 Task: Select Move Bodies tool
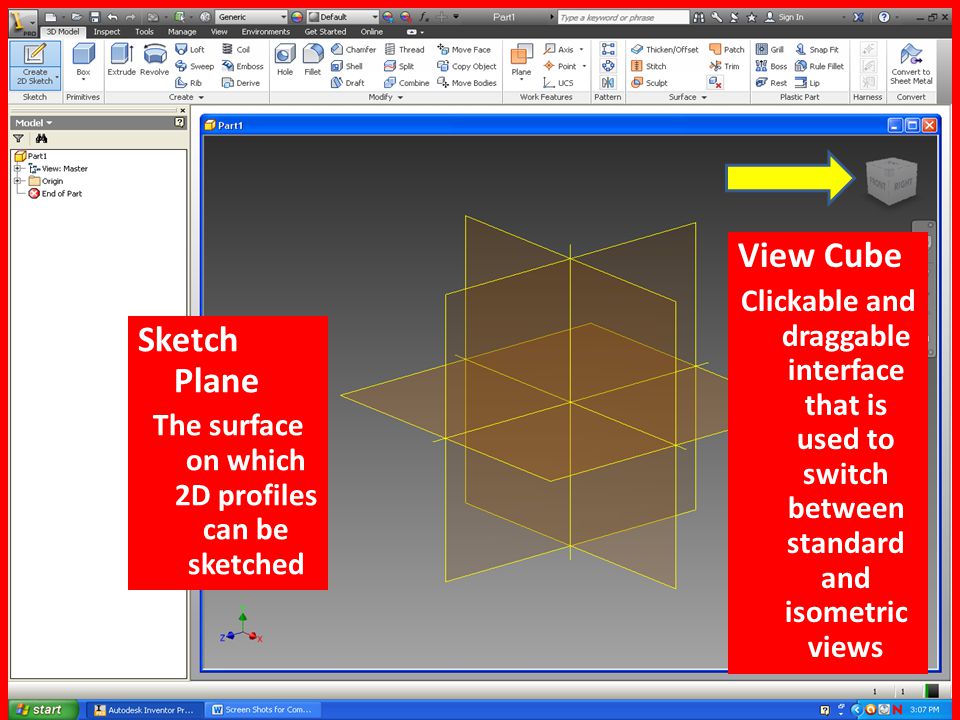[467, 83]
